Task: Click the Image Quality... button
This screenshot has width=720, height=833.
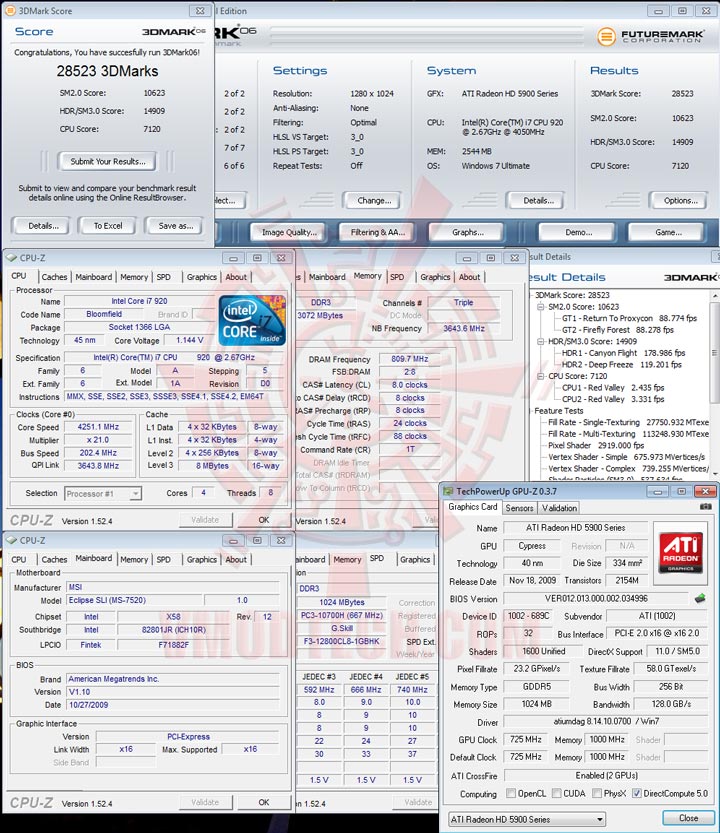Action: pos(289,232)
